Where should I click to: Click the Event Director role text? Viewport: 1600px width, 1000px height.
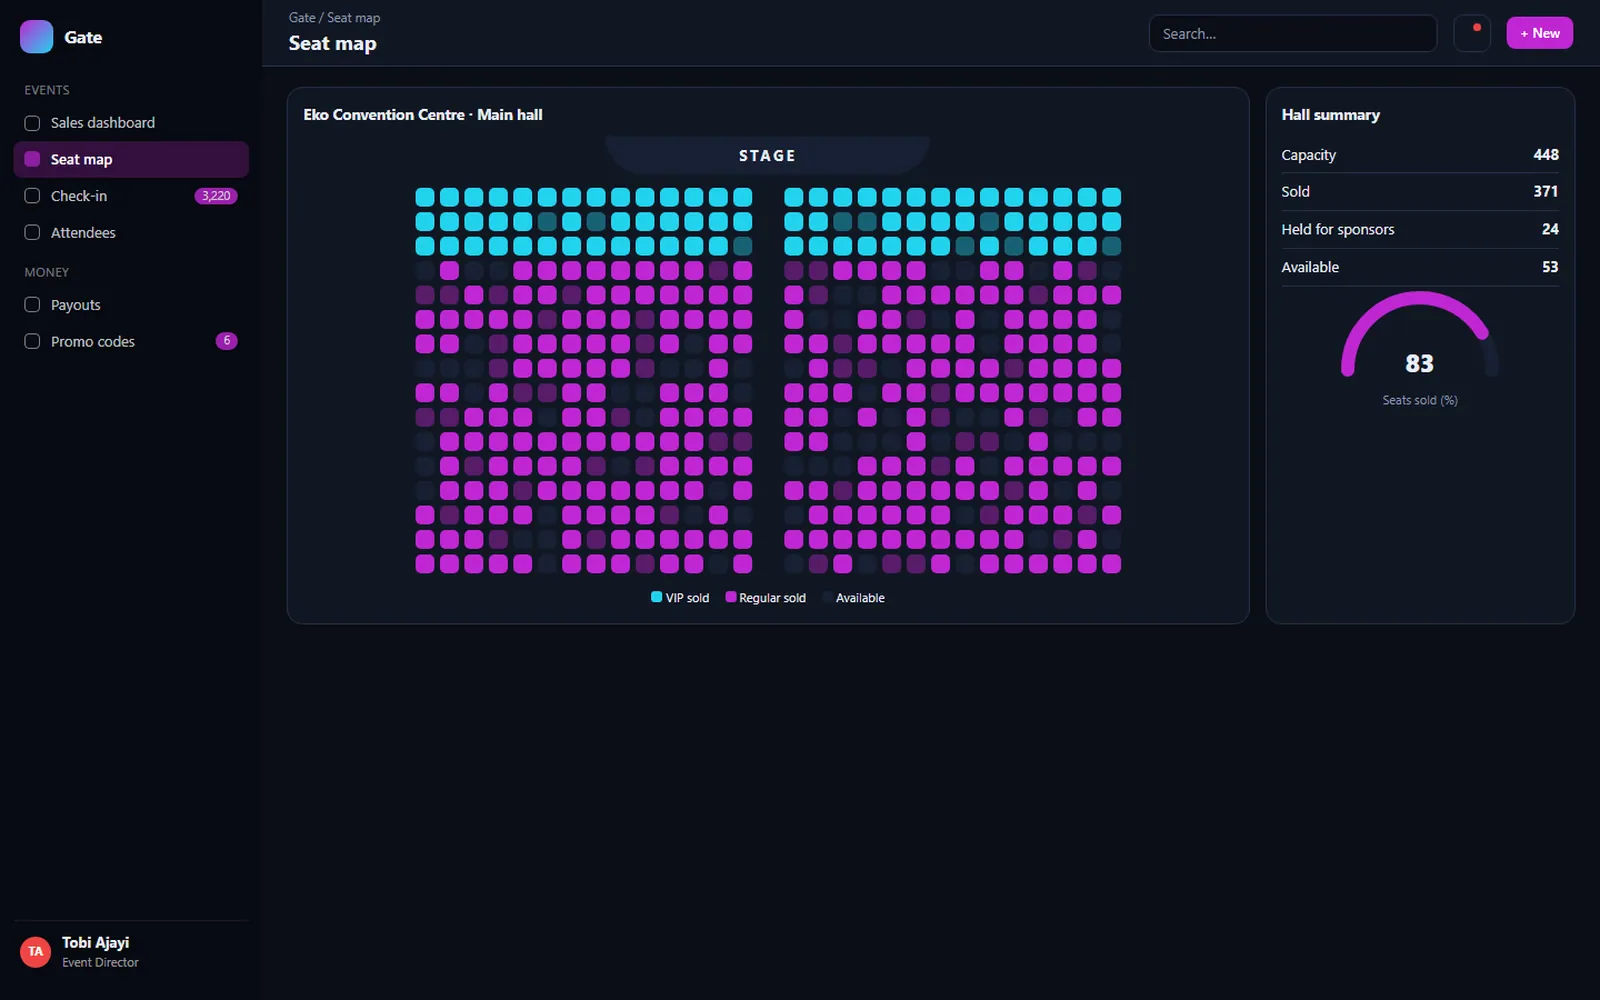(x=100, y=963)
